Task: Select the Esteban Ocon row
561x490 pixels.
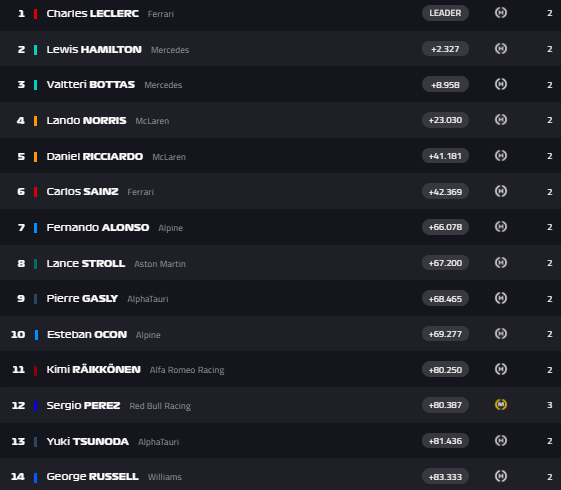Action: (280, 334)
